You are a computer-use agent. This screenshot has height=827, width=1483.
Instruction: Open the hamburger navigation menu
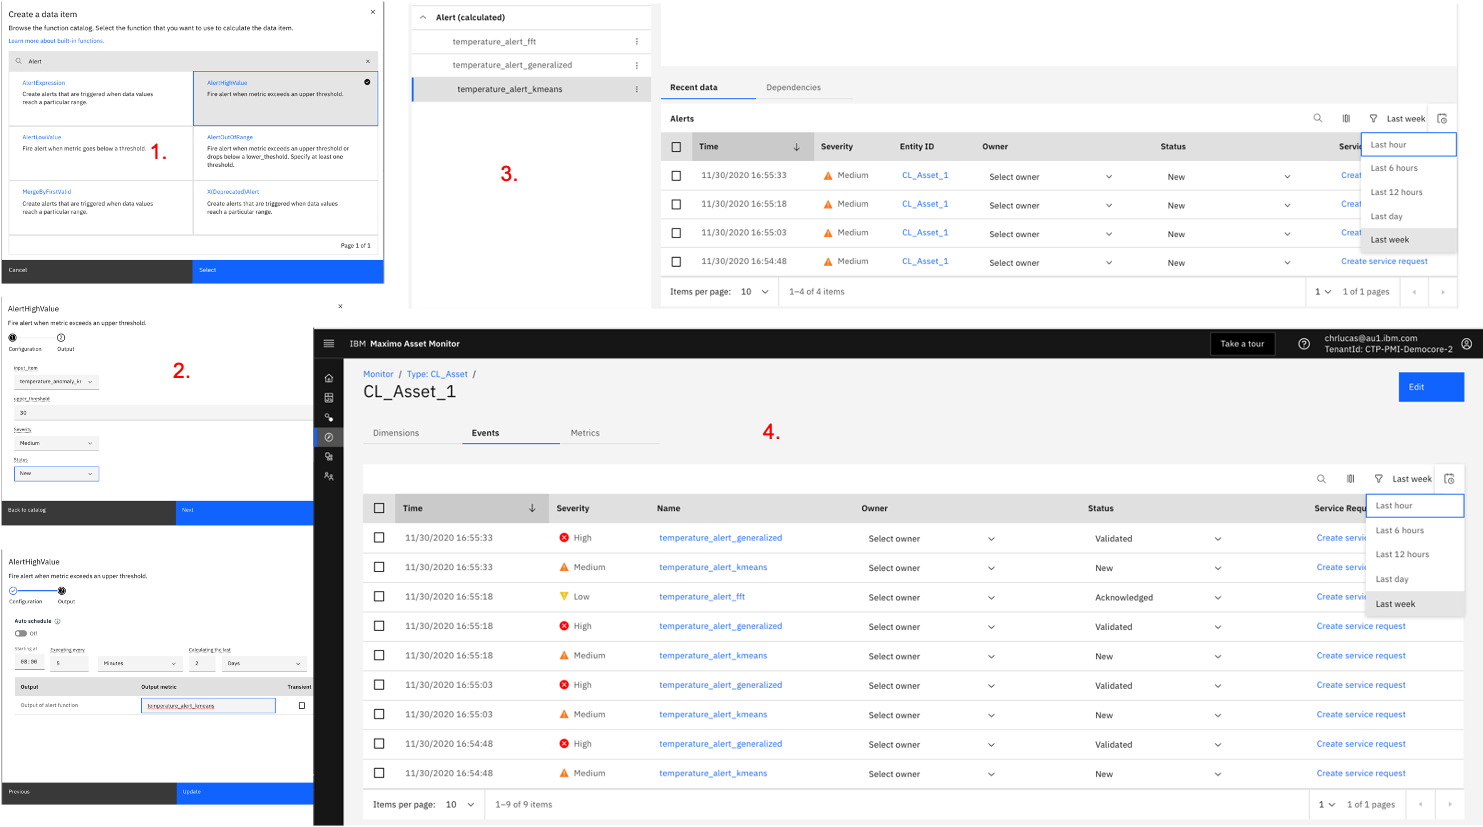pyautogui.click(x=328, y=343)
